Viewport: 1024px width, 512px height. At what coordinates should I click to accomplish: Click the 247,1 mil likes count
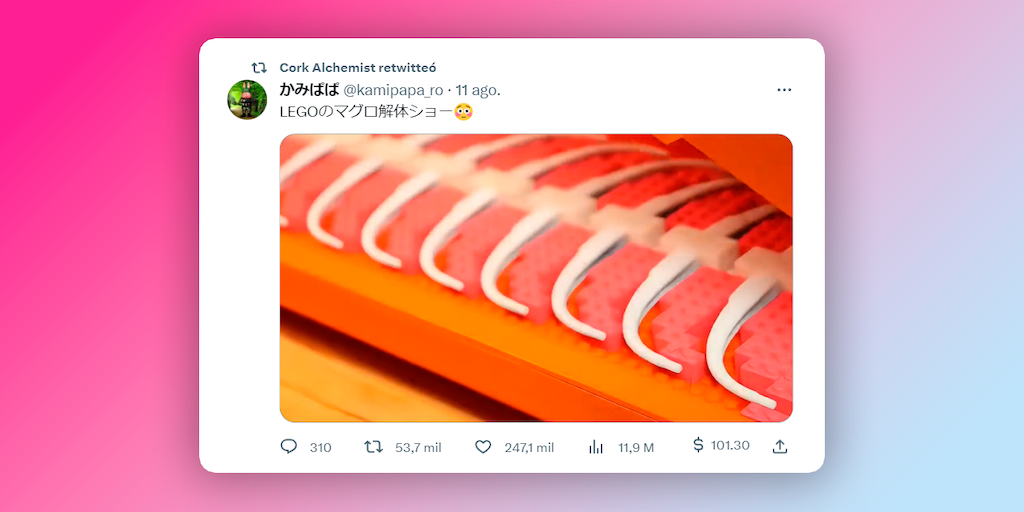pos(529,447)
